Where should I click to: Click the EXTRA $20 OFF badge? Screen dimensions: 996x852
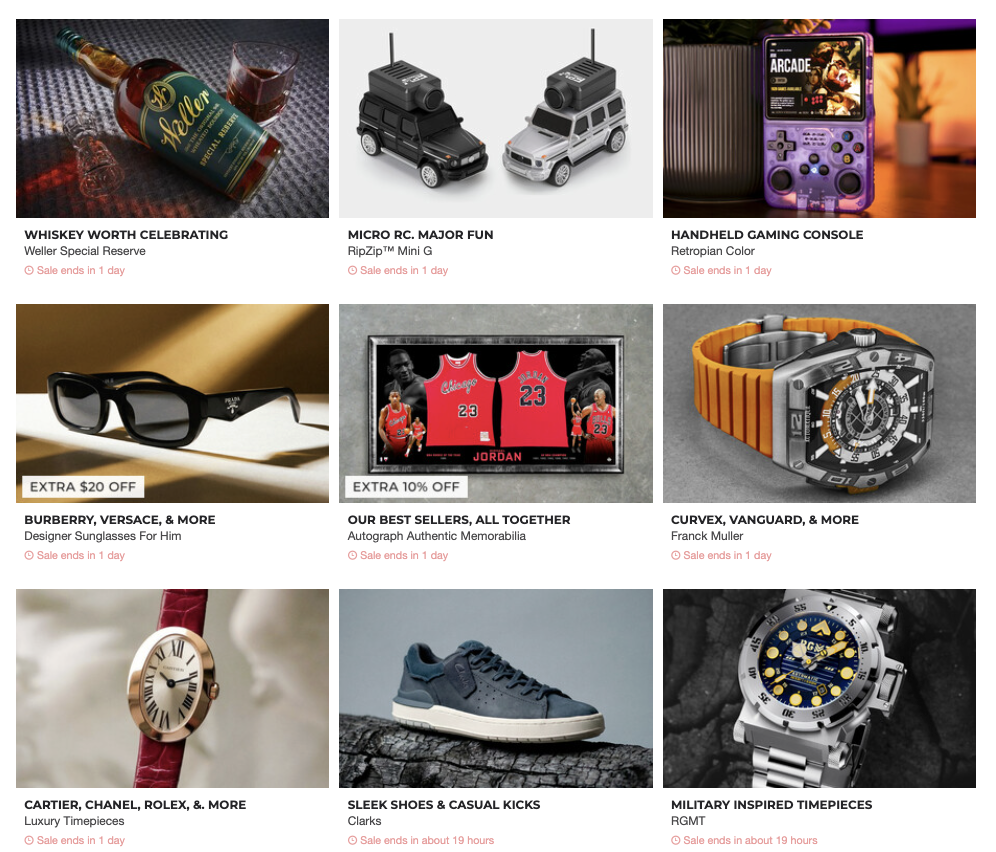(x=83, y=487)
